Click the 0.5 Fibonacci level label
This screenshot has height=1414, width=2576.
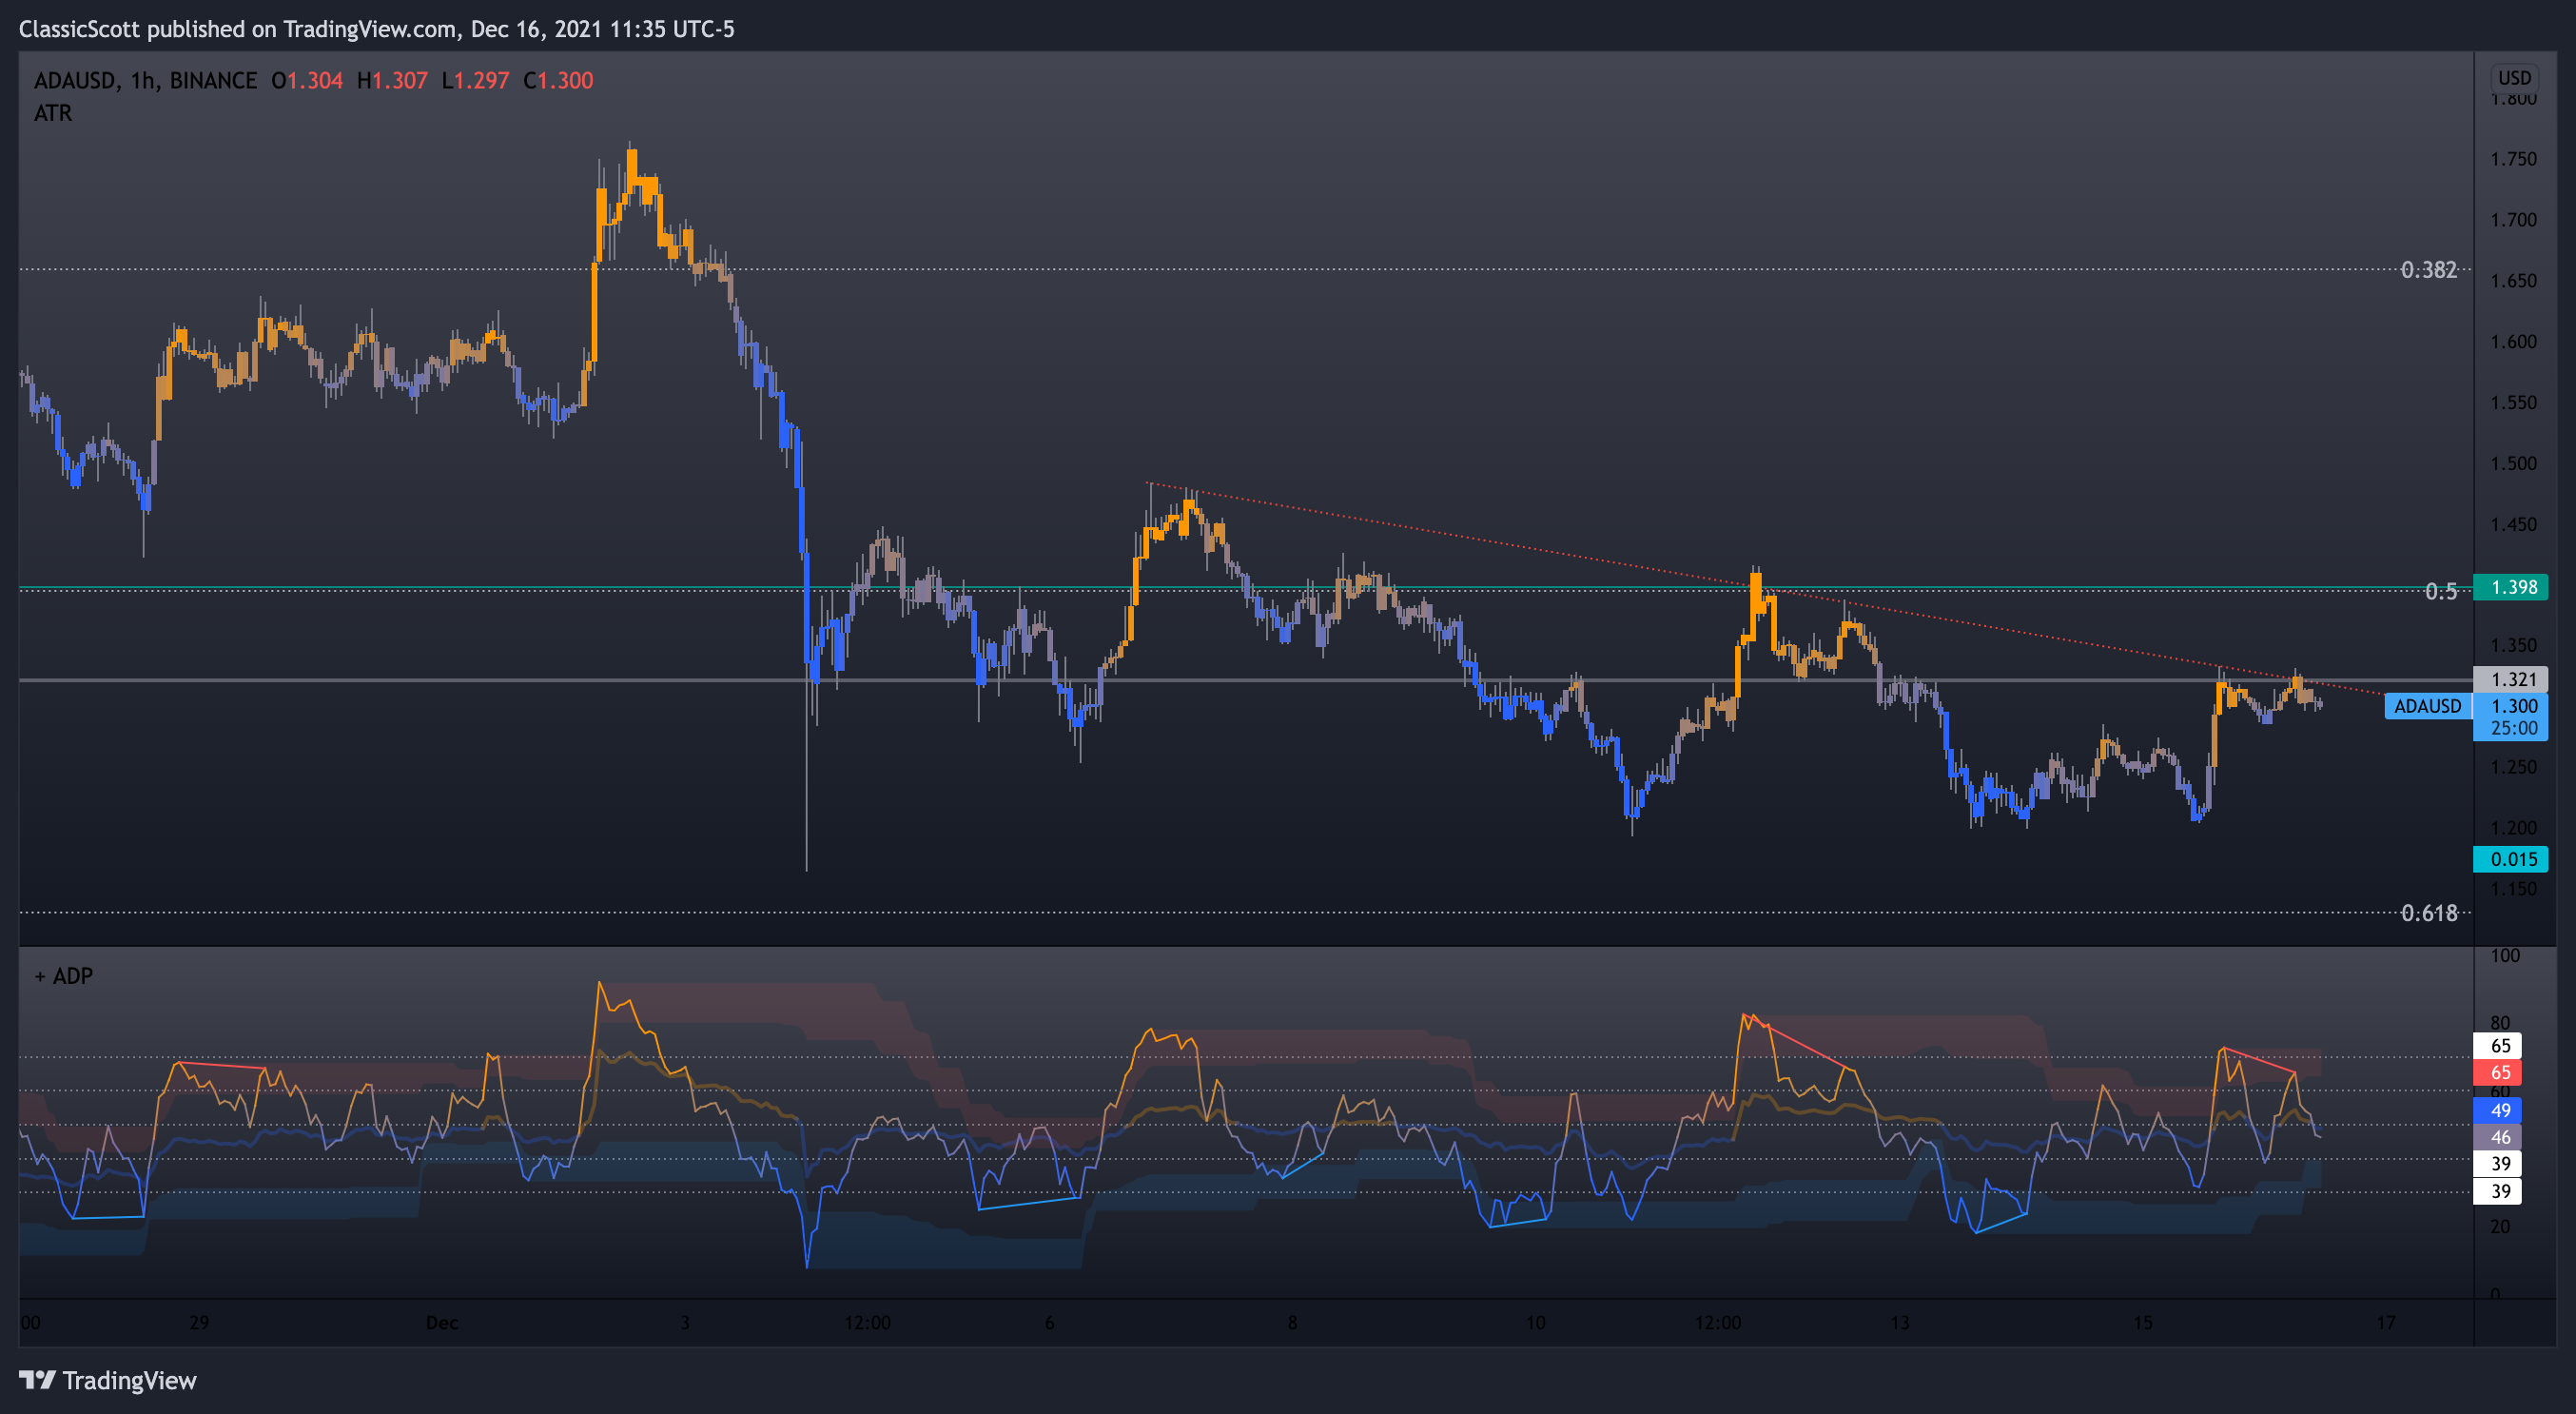tap(2441, 591)
